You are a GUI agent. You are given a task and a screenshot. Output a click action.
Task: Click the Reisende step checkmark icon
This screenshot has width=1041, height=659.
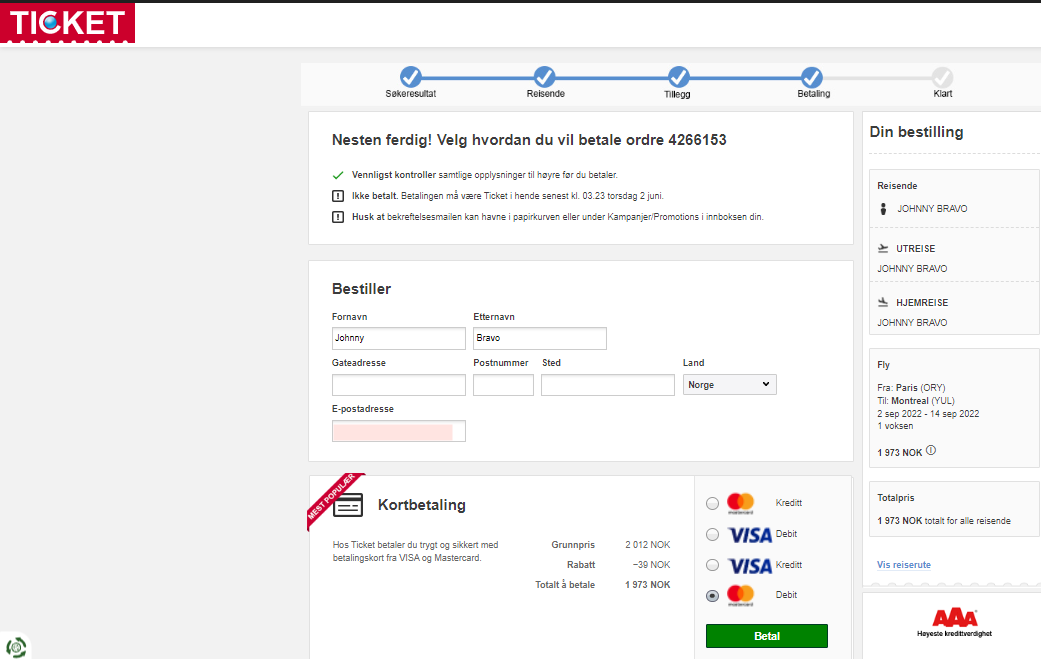point(544,77)
